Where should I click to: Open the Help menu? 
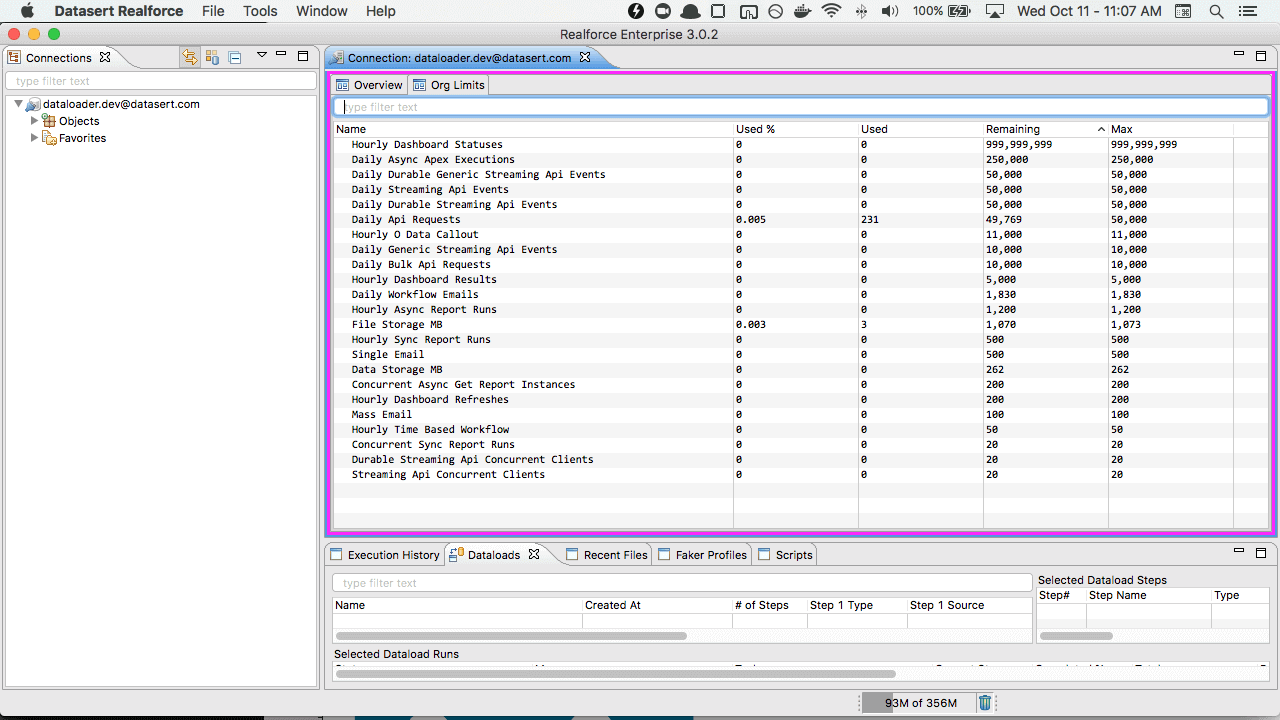point(381,11)
